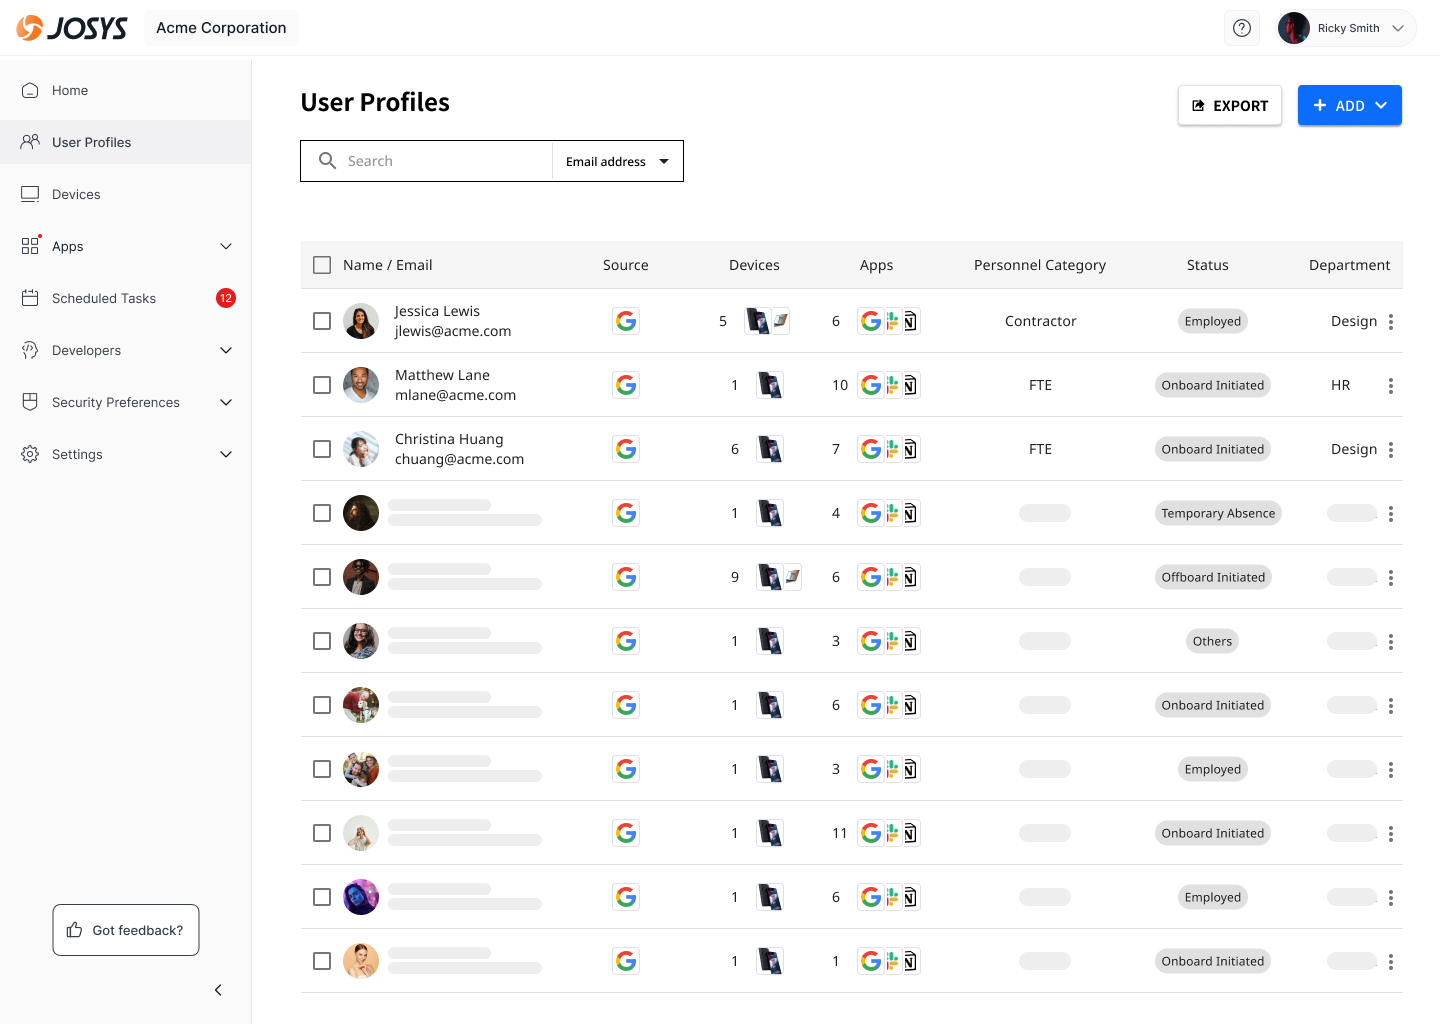This screenshot has height=1024, width=1440.
Task: Click the ADD button
Action: pyautogui.click(x=1349, y=105)
